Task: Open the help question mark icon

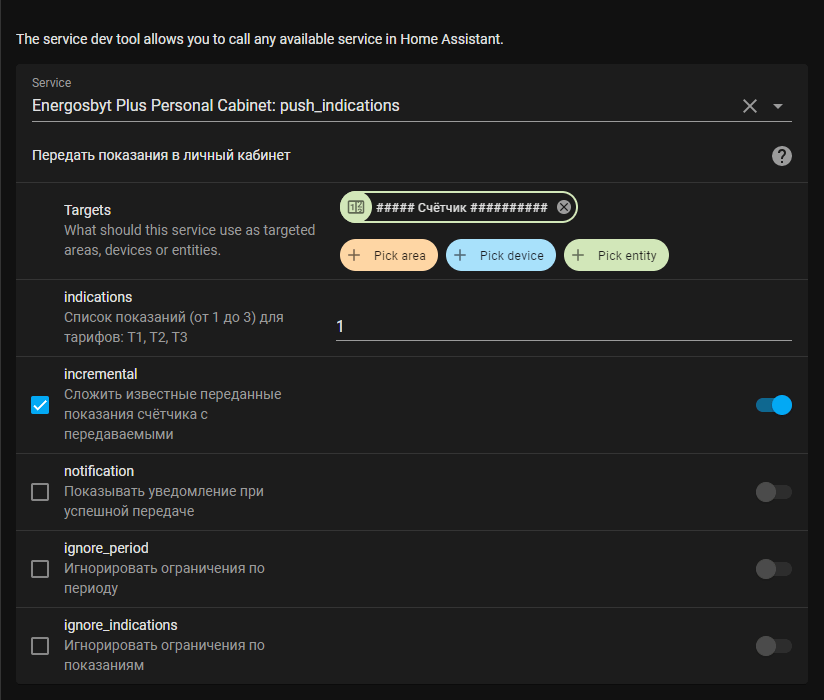Action: (781, 156)
